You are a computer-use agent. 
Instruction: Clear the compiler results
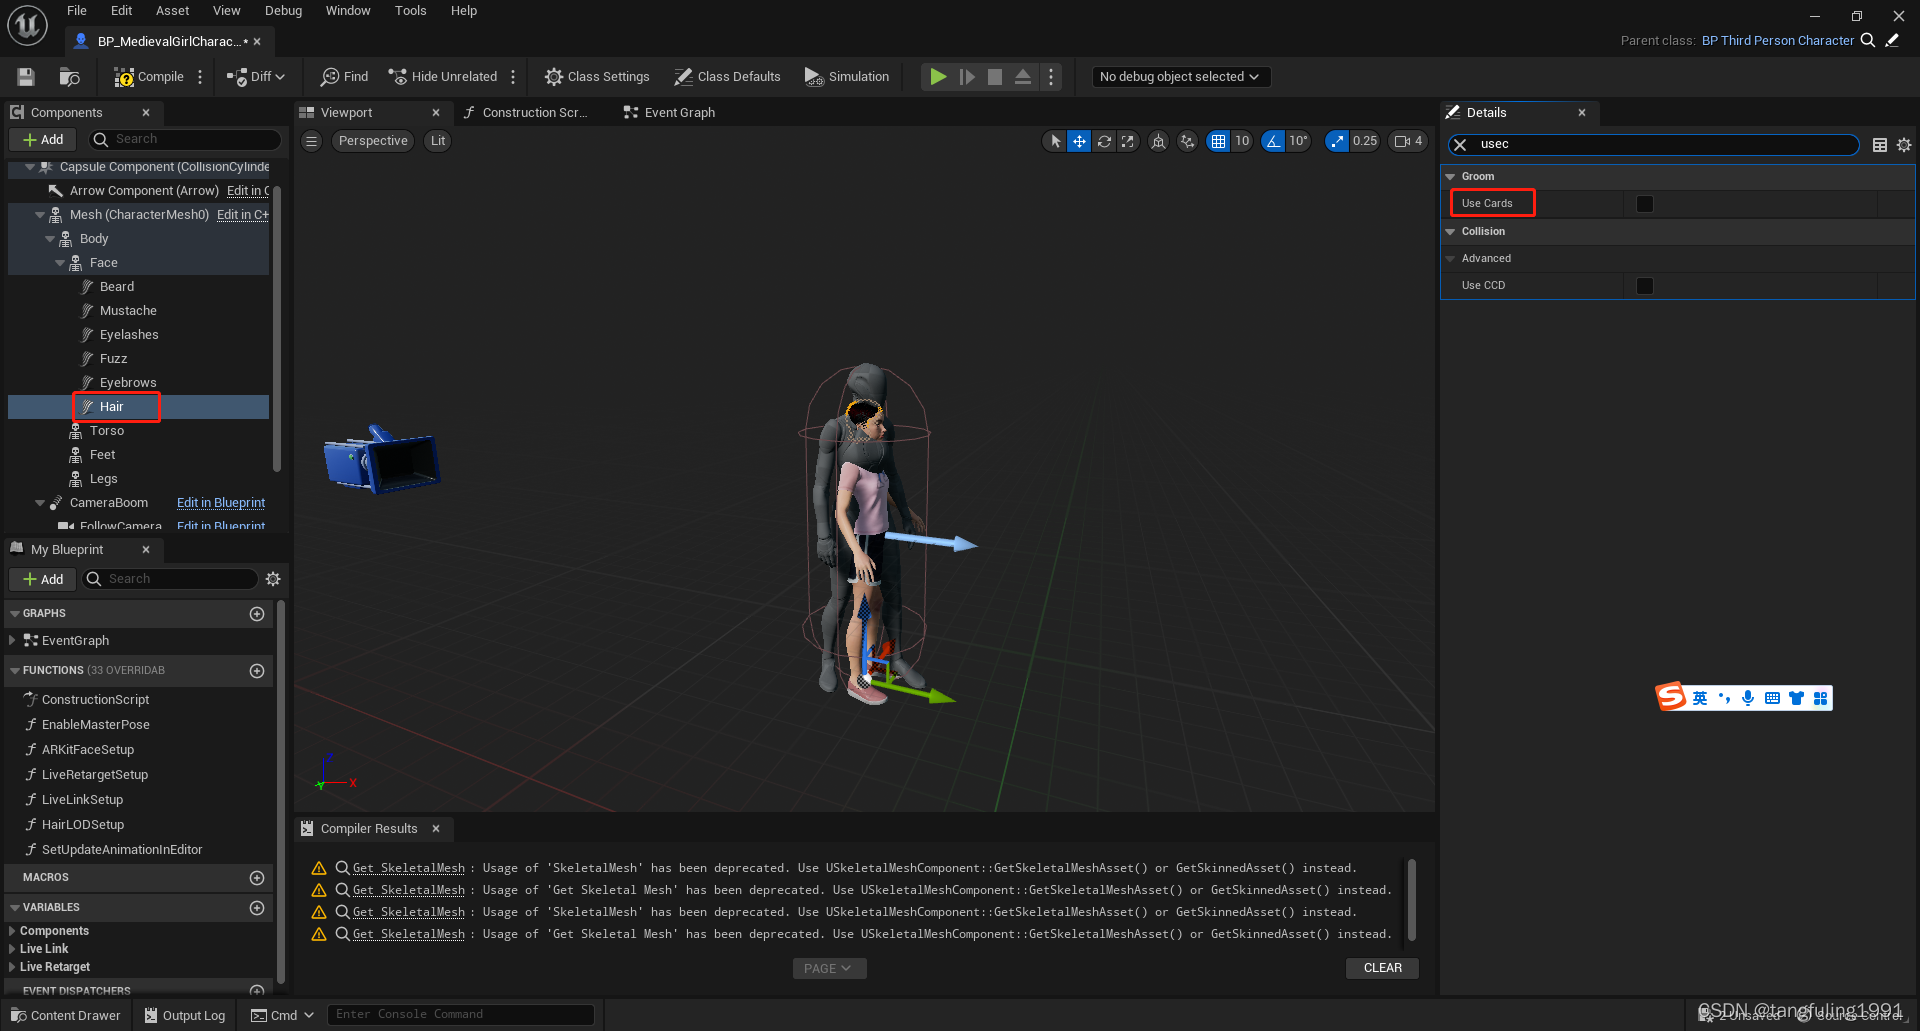[1383, 968]
